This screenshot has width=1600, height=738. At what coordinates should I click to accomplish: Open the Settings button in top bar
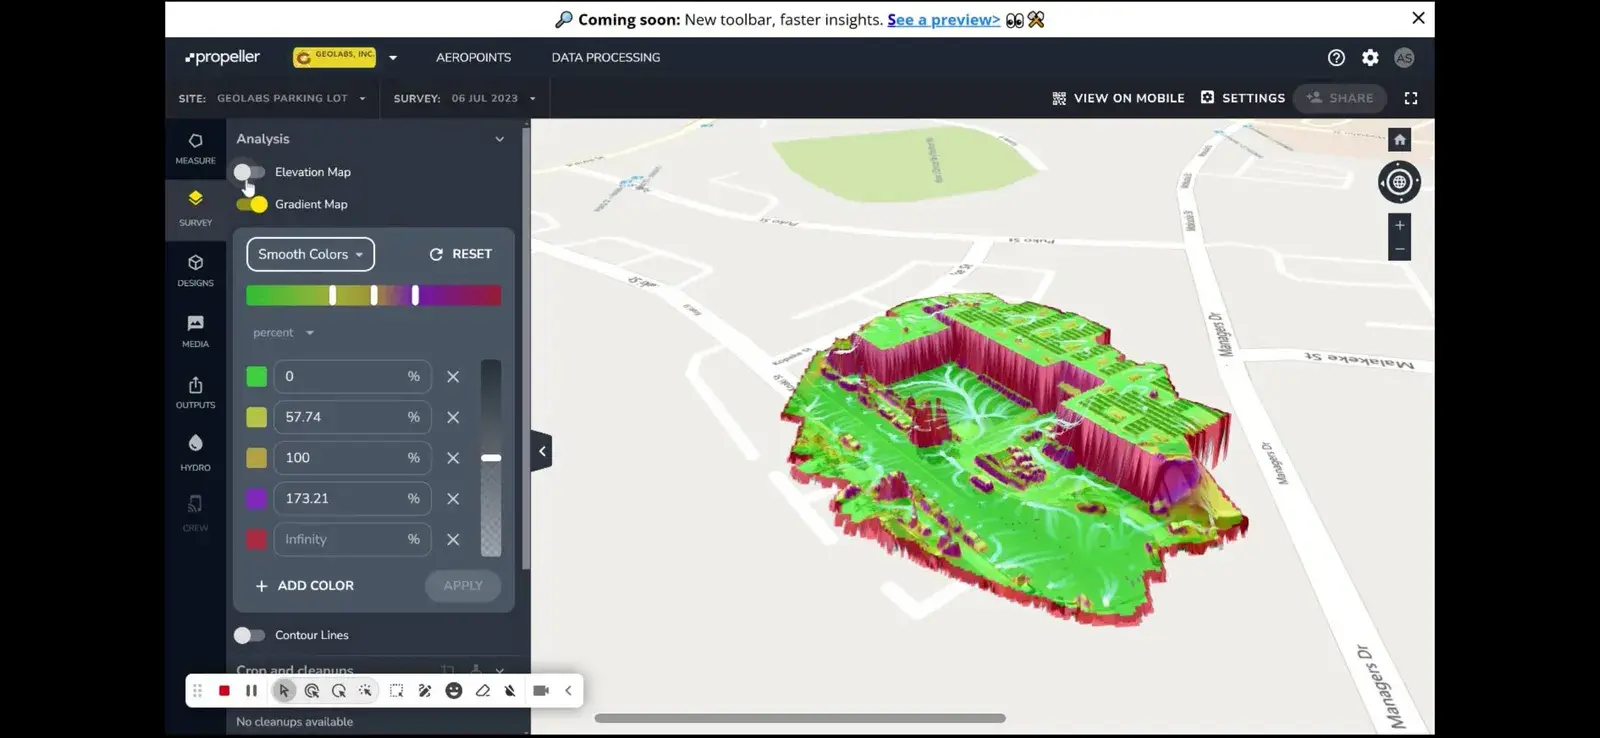pyautogui.click(x=1243, y=98)
